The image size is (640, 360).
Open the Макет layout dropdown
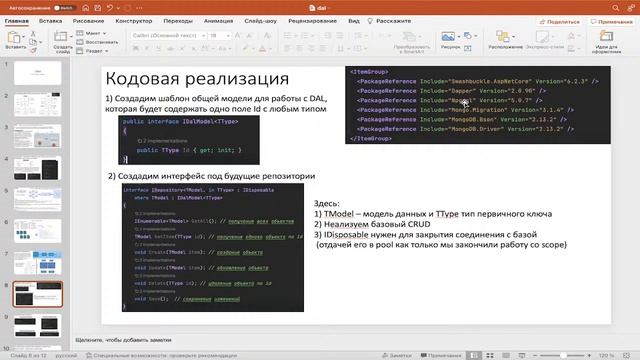pyautogui.click(x=91, y=33)
